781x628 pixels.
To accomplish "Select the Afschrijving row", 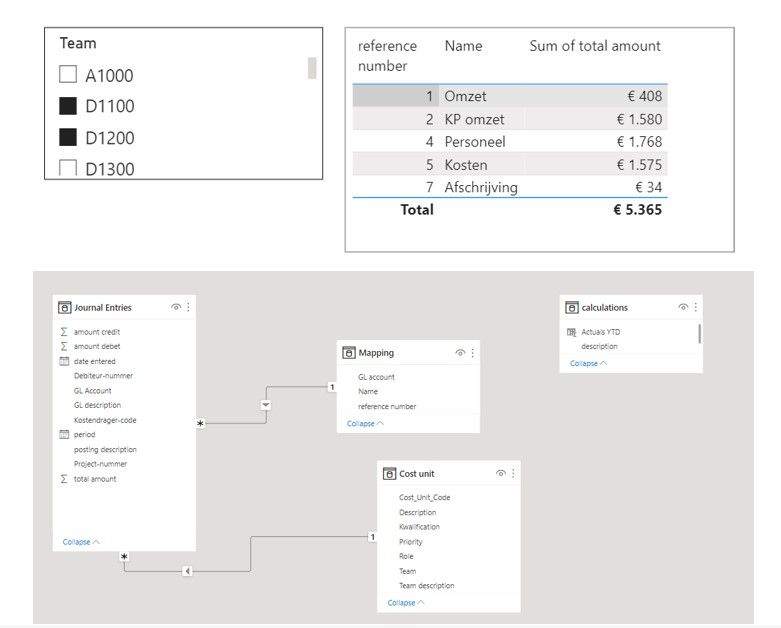I will (510, 187).
